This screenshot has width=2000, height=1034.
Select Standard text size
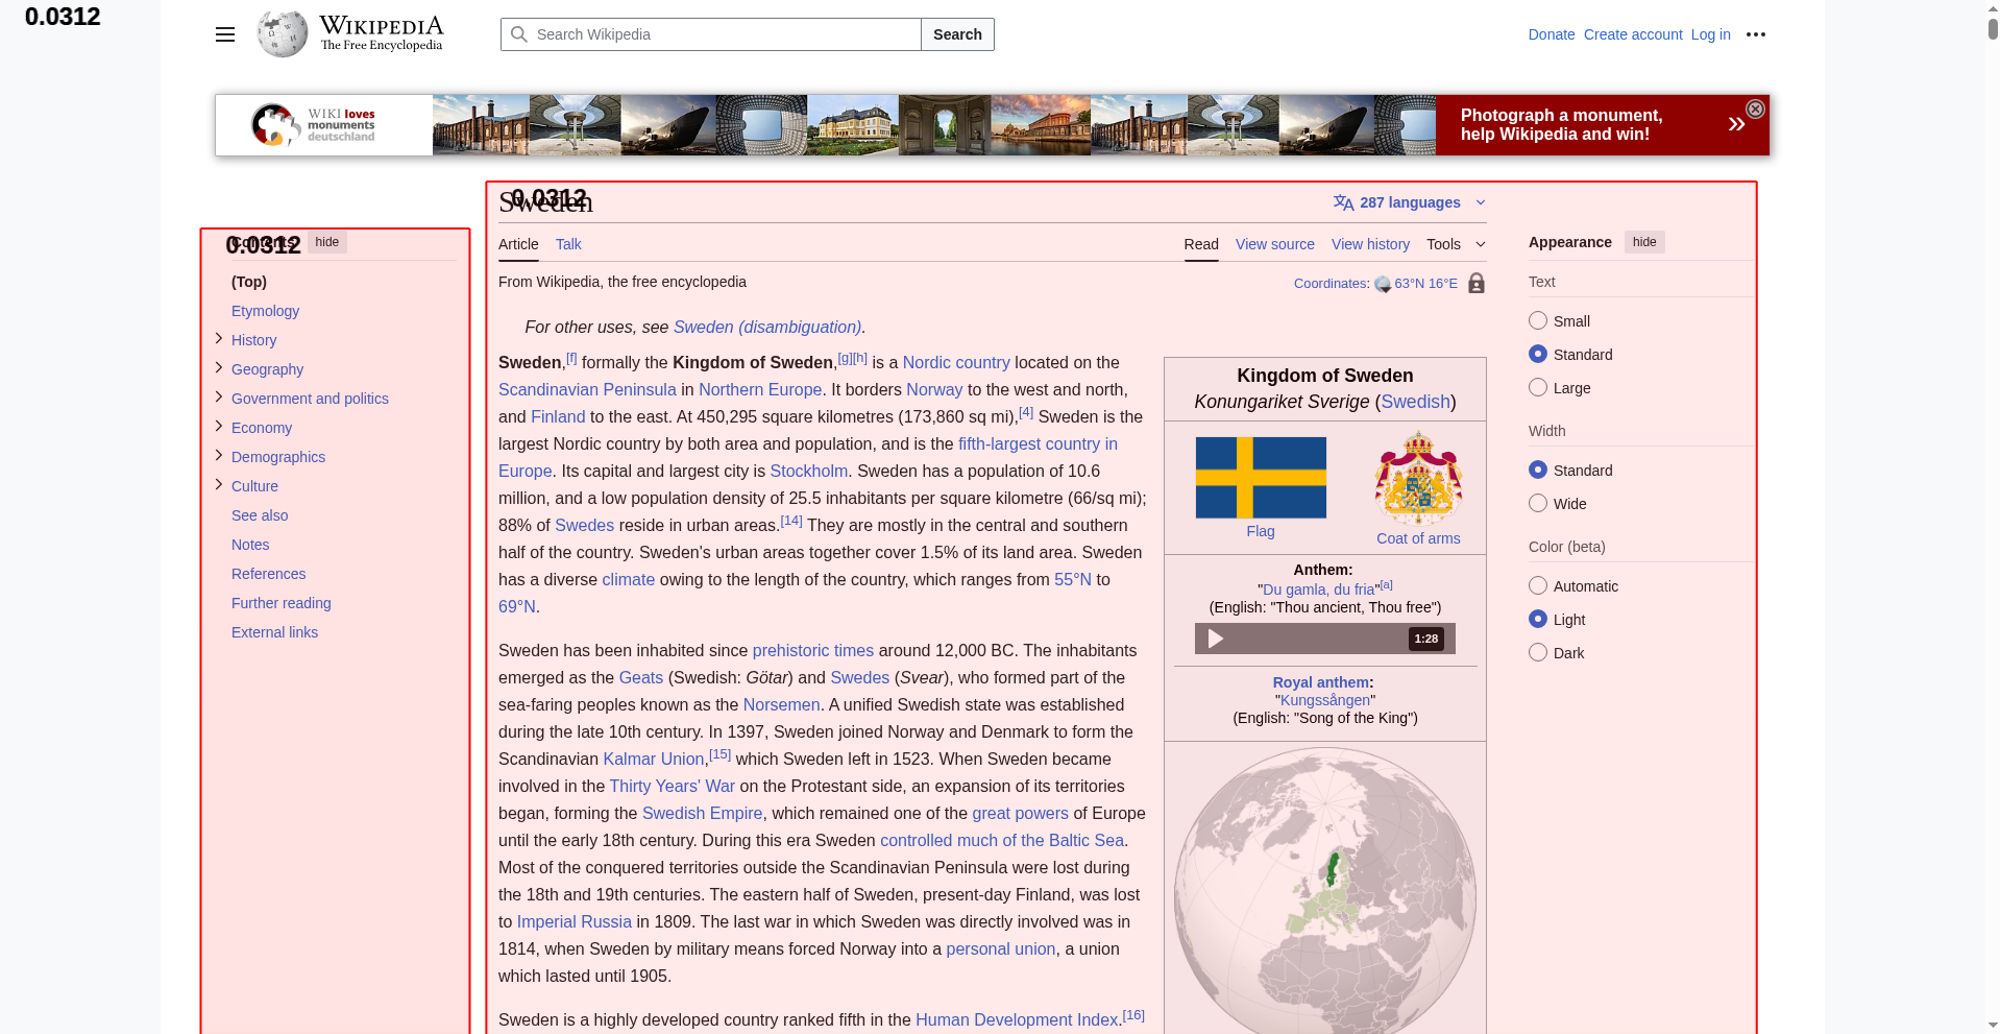(1538, 354)
